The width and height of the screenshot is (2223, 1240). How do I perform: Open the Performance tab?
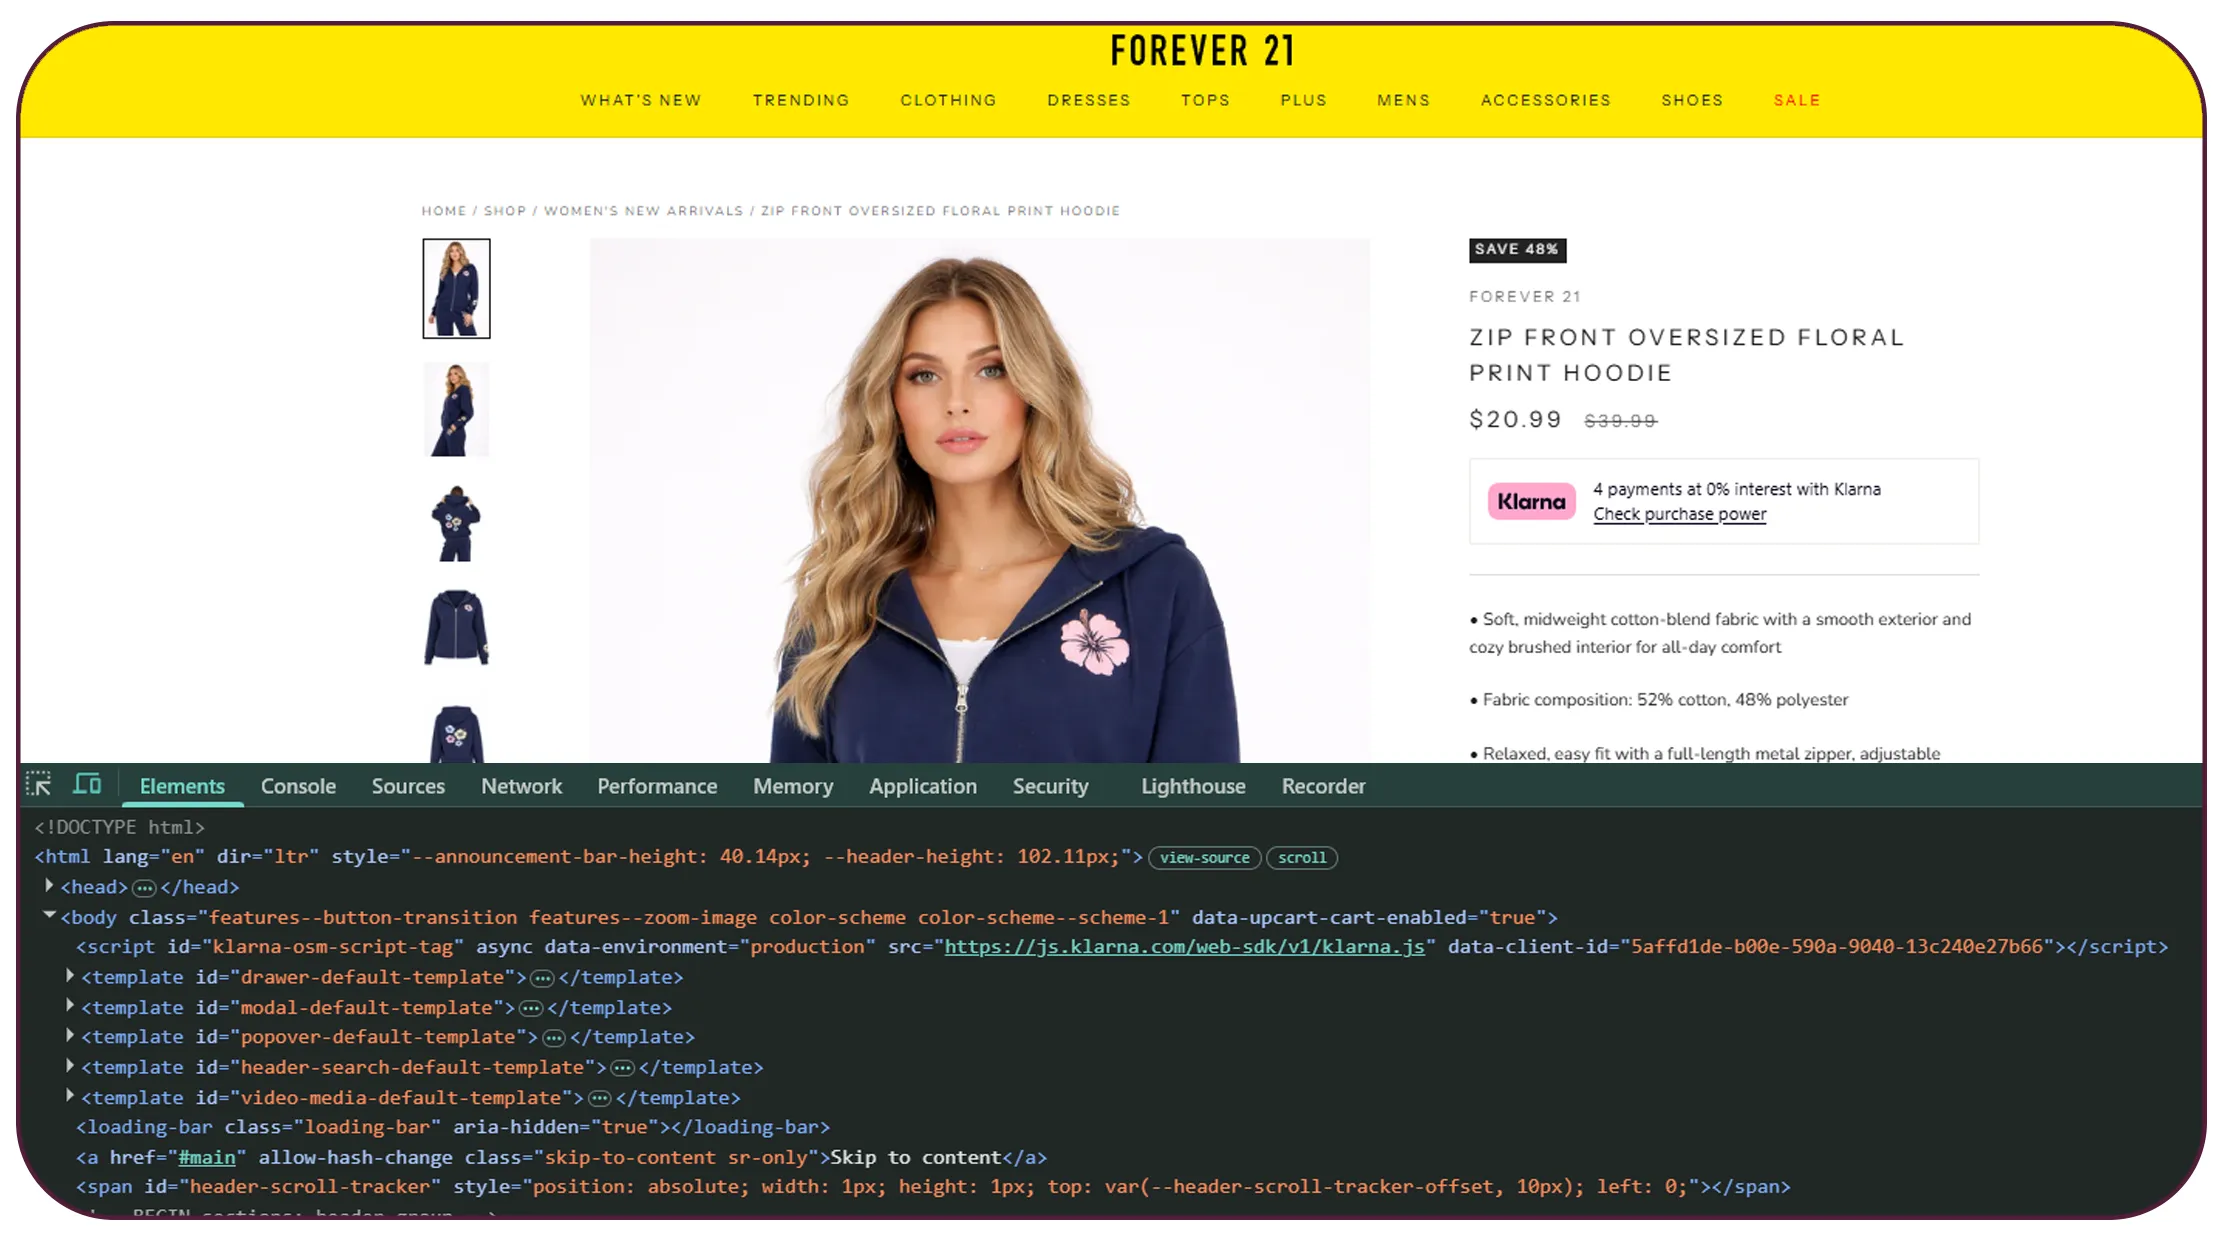pyautogui.click(x=657, y=786)
